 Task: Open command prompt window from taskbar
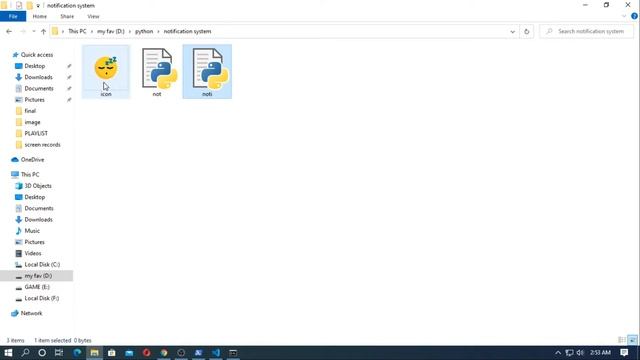(233, 353)
